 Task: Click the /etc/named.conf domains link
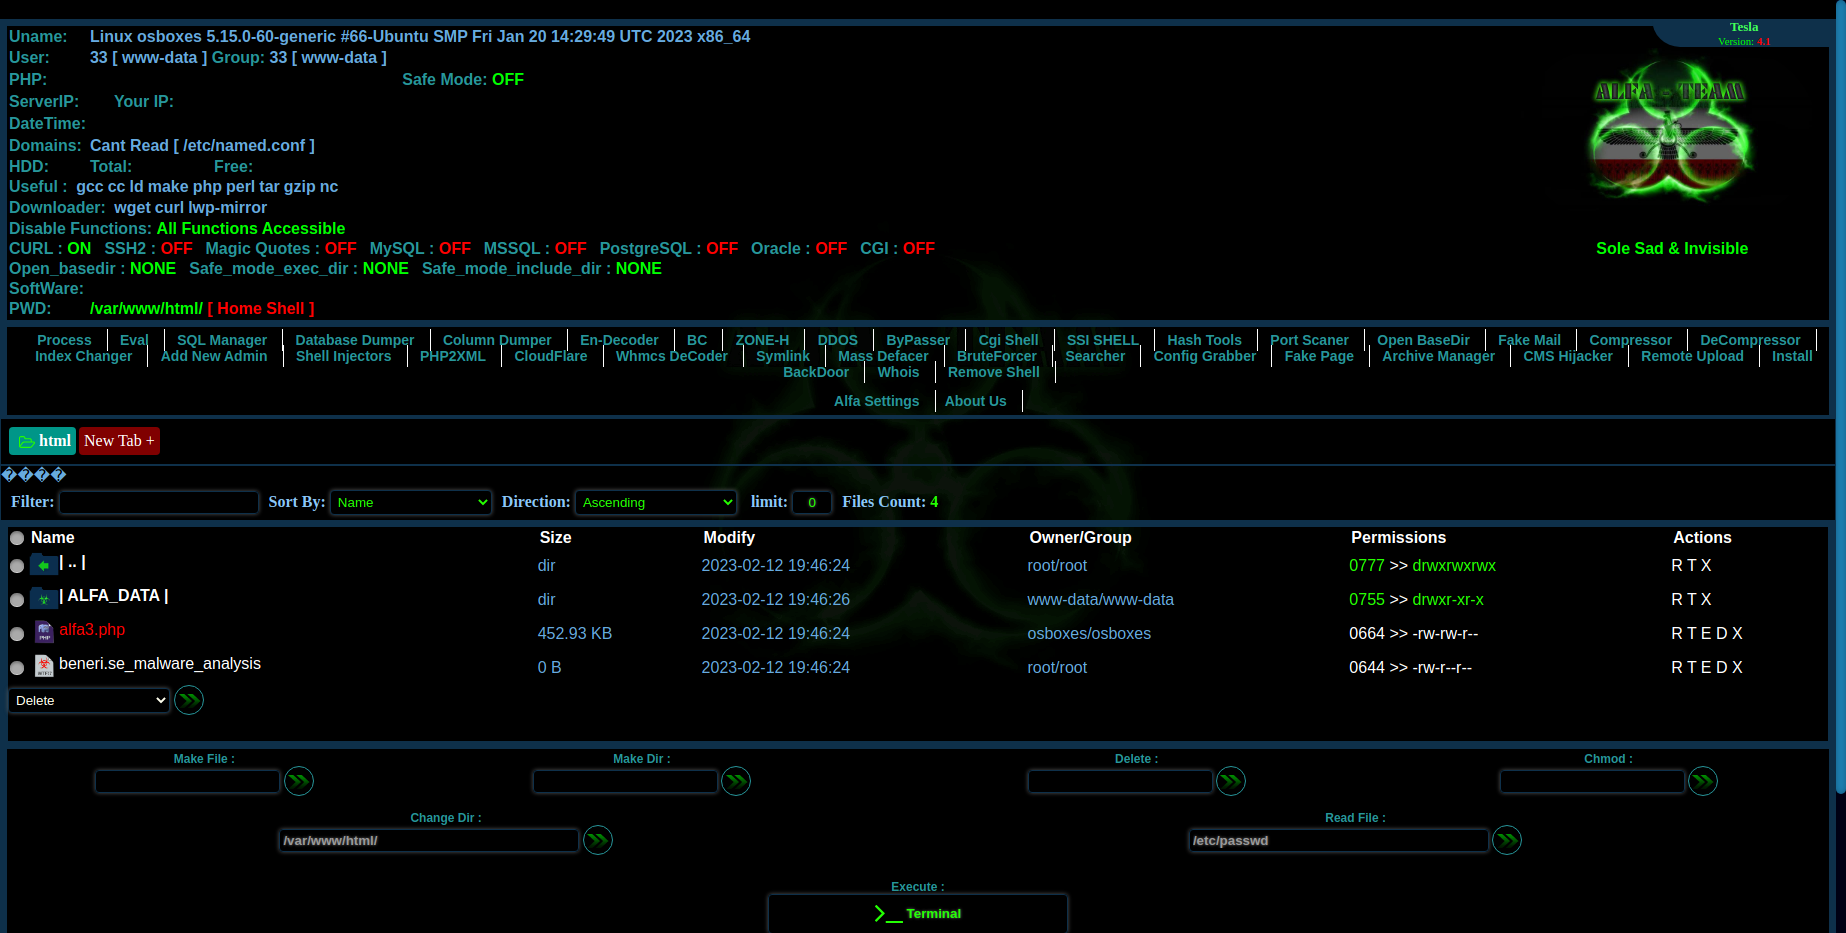pyautogui.click(x=245, y=146)
